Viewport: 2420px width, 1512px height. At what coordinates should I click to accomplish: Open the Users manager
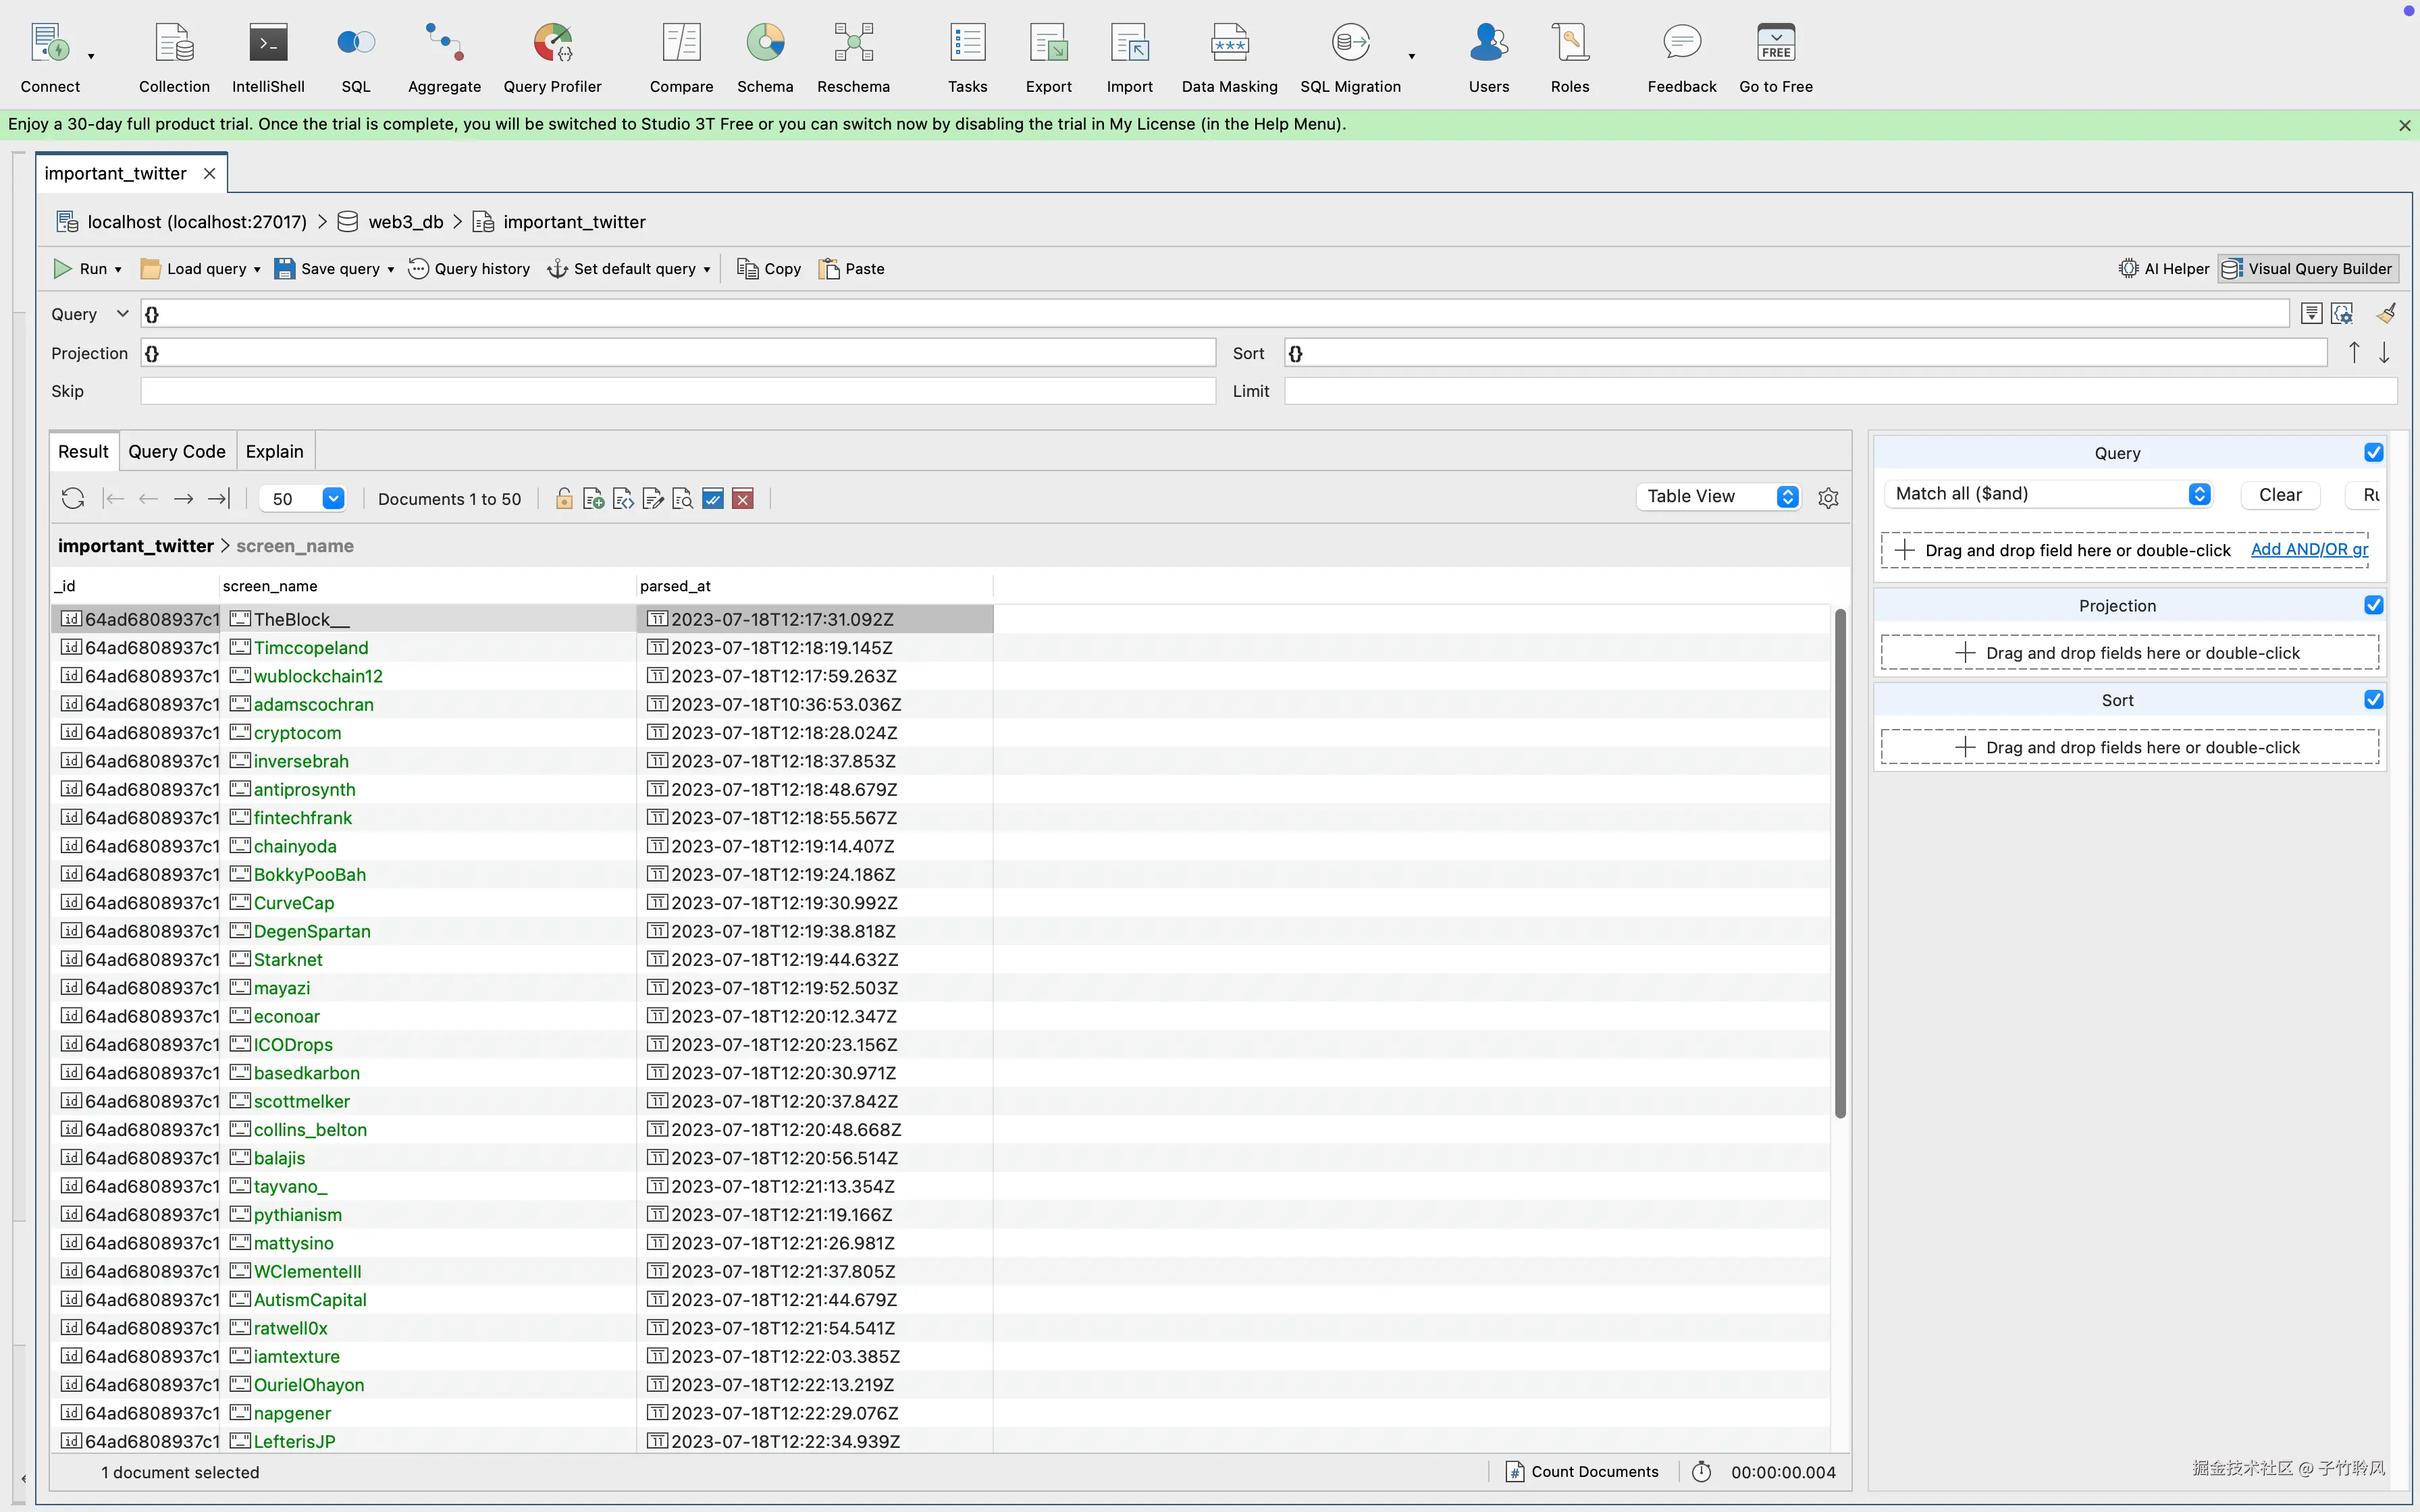point(1488,58)
